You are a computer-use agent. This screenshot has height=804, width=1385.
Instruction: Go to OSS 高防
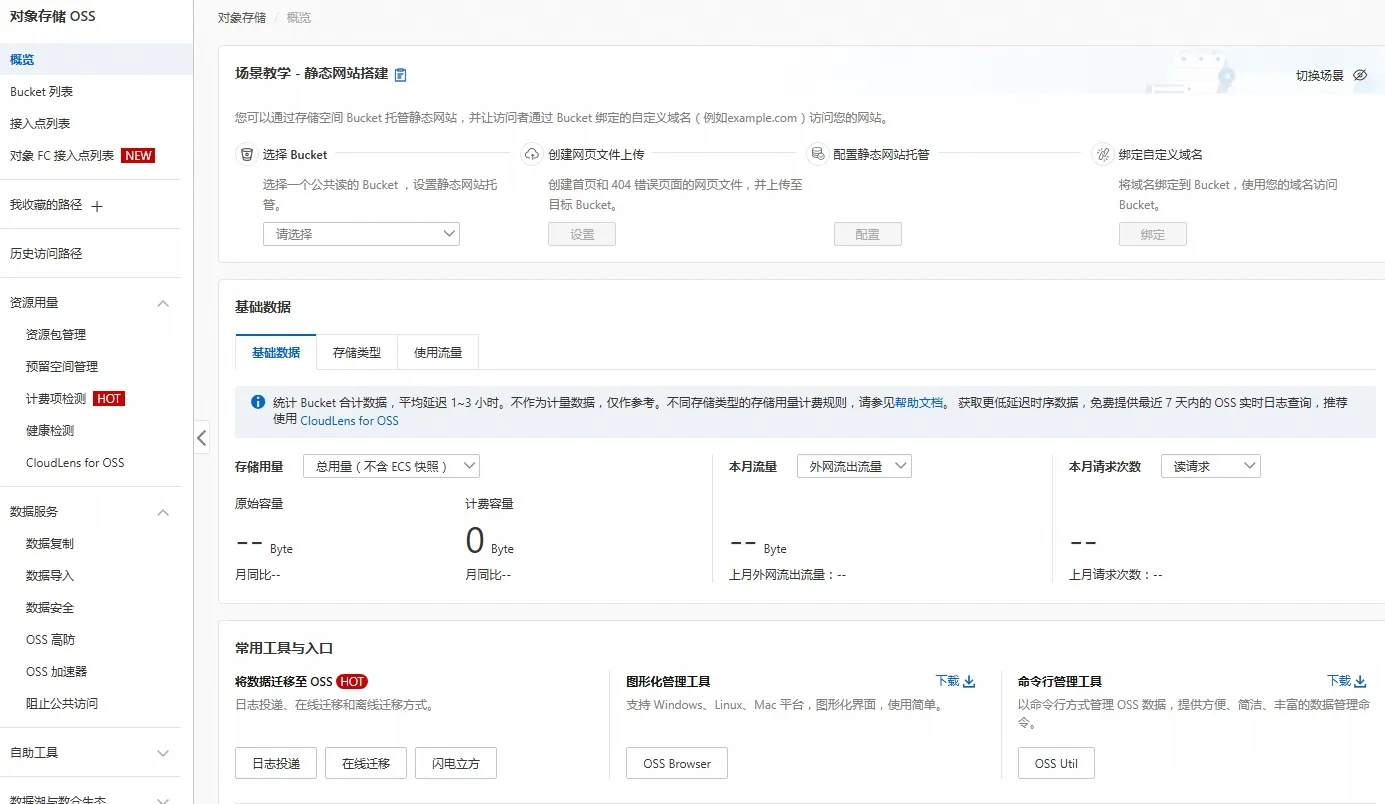coord(50,640)
